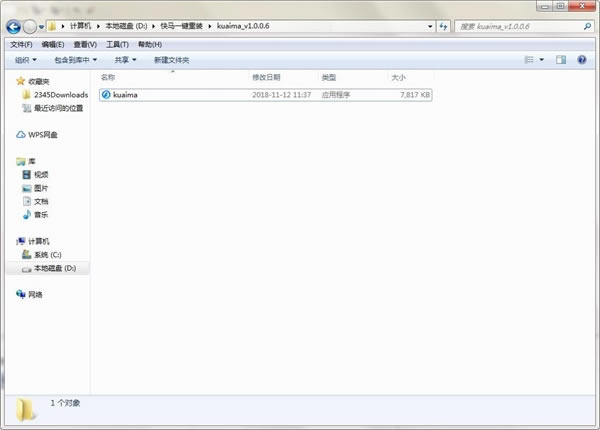The width and height of the screenshot is (600, 430).
Task: Click the 最近访问的位置 icon
Action: pos(26,108)
